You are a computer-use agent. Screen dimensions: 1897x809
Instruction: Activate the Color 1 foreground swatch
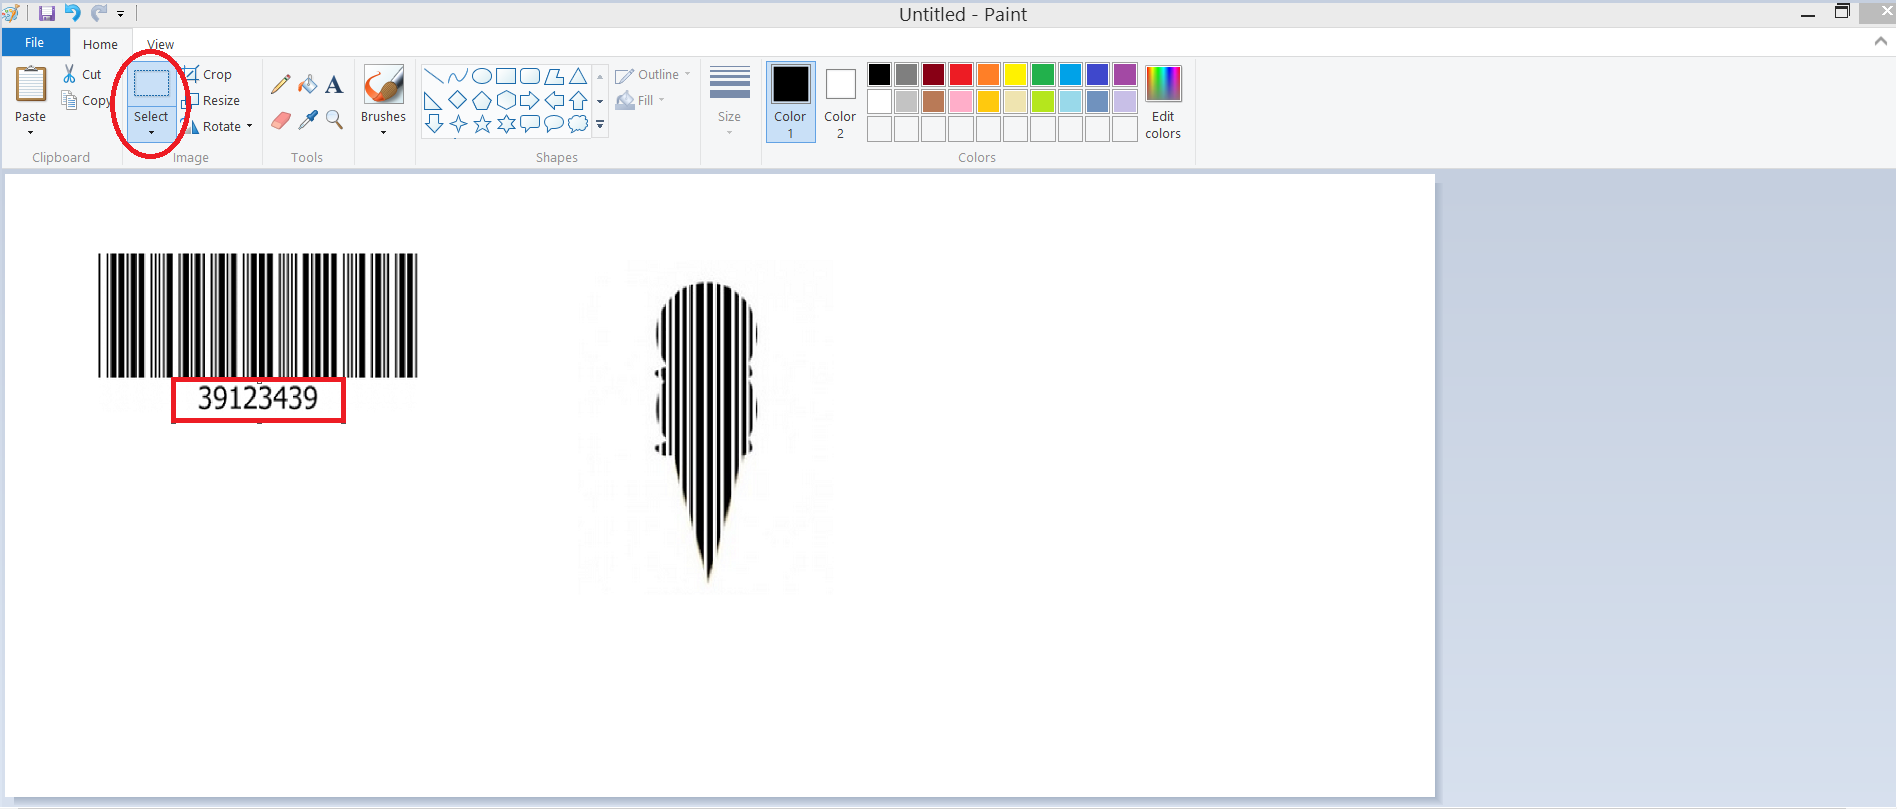790,101
